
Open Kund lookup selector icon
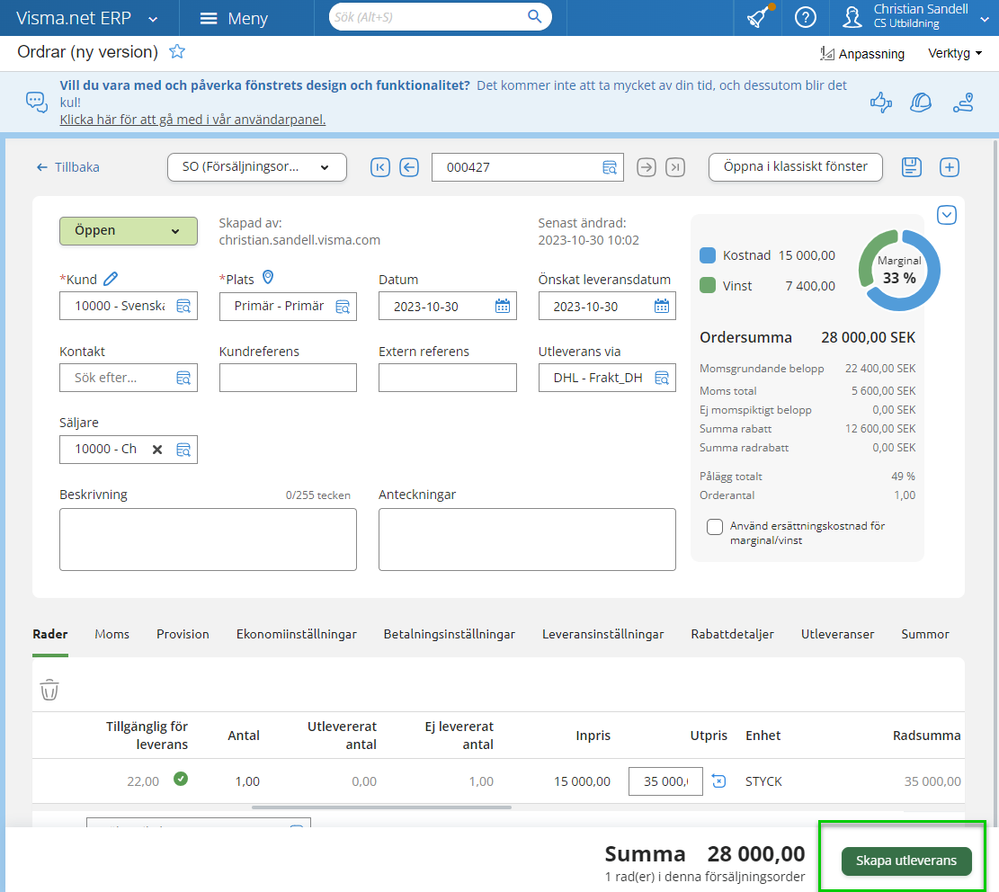pos(183,306)
